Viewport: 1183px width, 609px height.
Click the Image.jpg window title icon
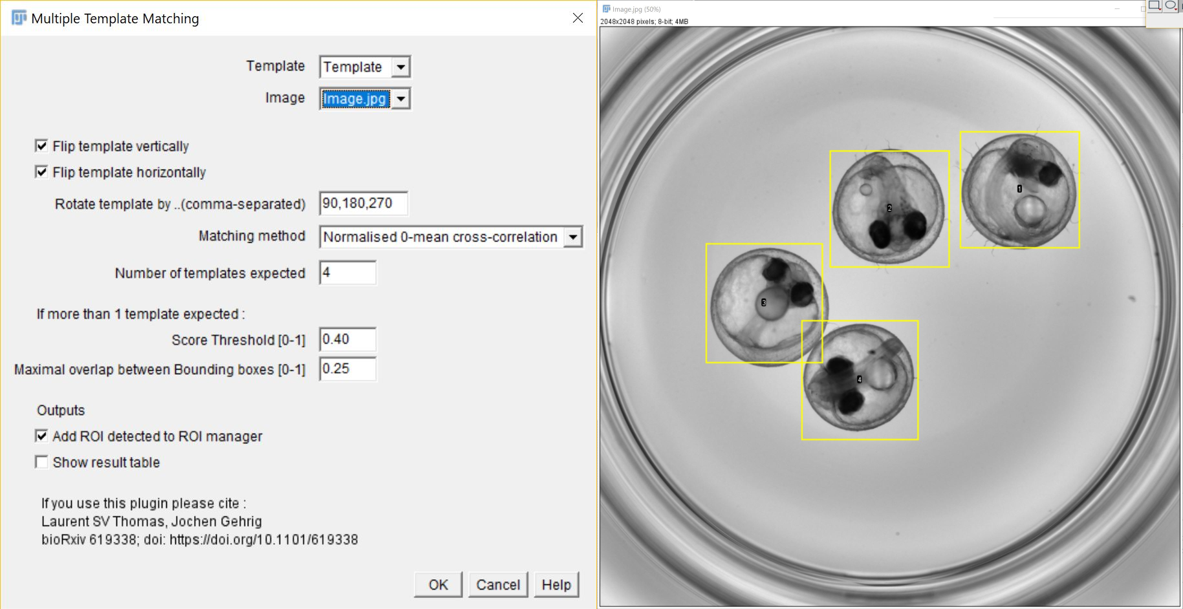click(607, 9)
